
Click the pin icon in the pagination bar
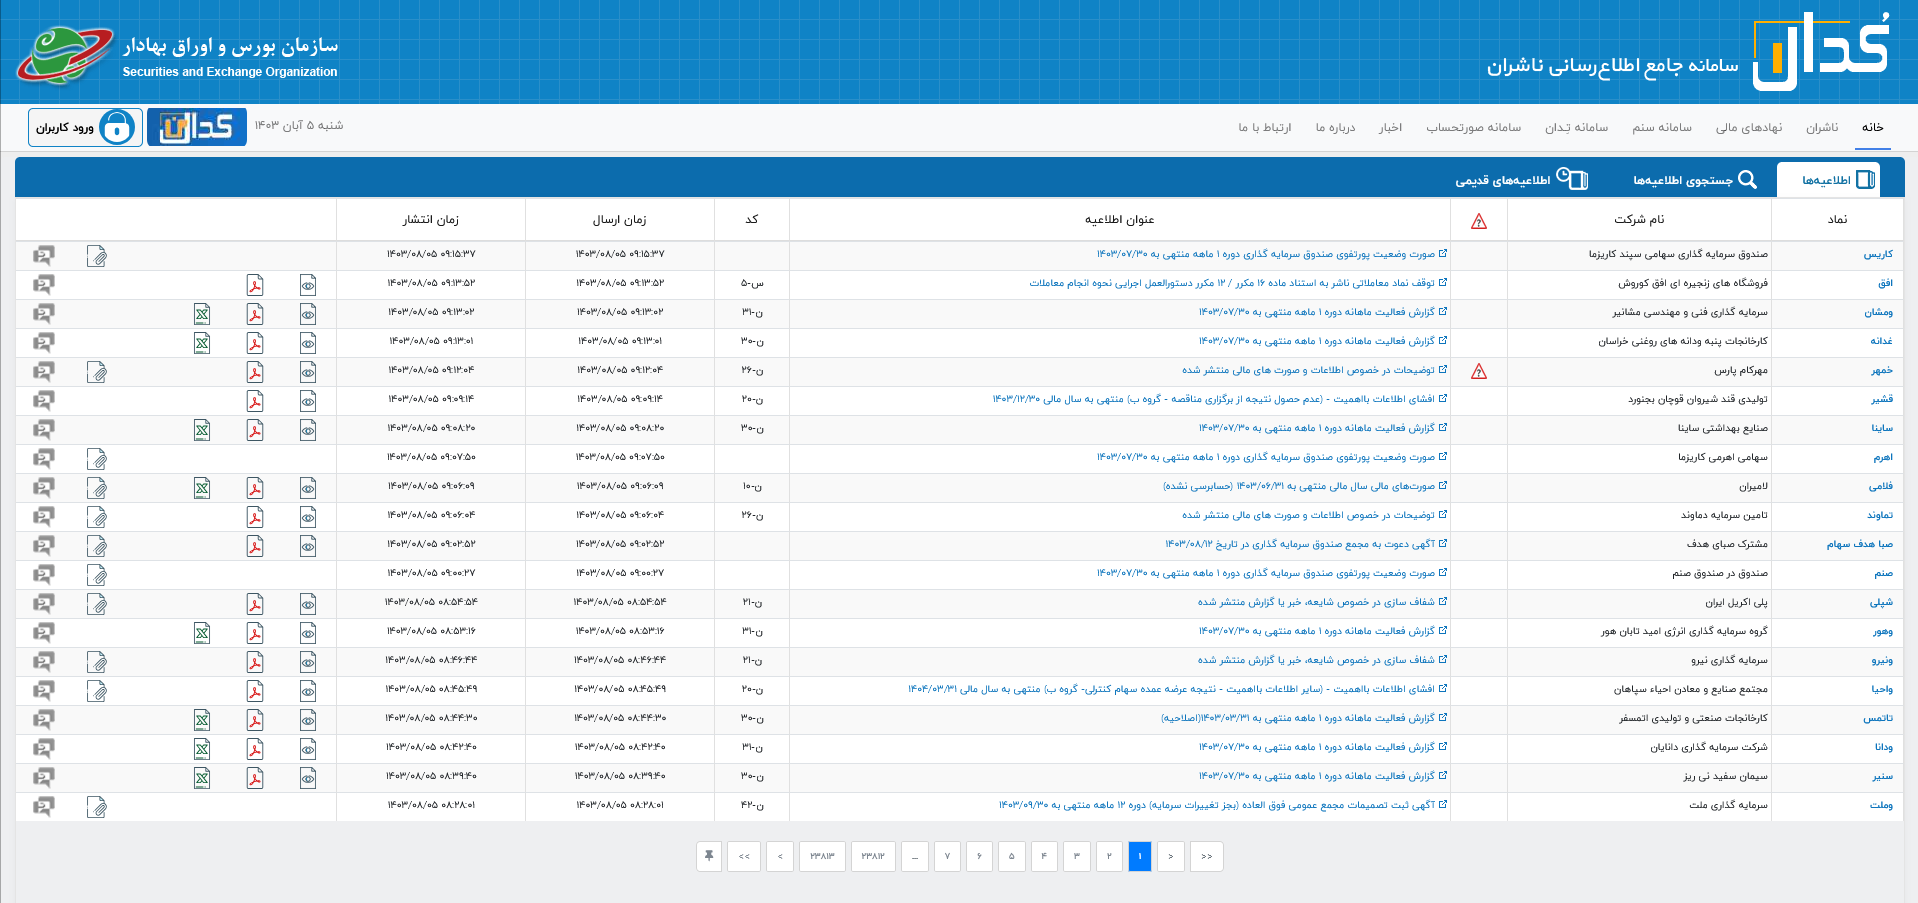(x=709, y=856)
